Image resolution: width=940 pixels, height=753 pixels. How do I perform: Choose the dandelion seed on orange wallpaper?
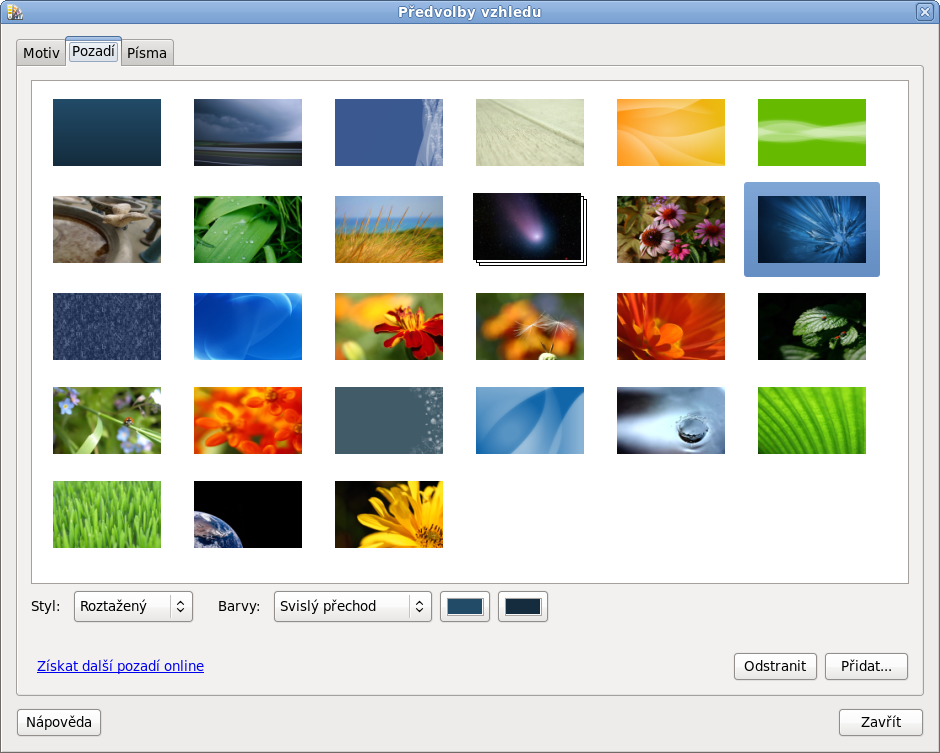[529, 327]
